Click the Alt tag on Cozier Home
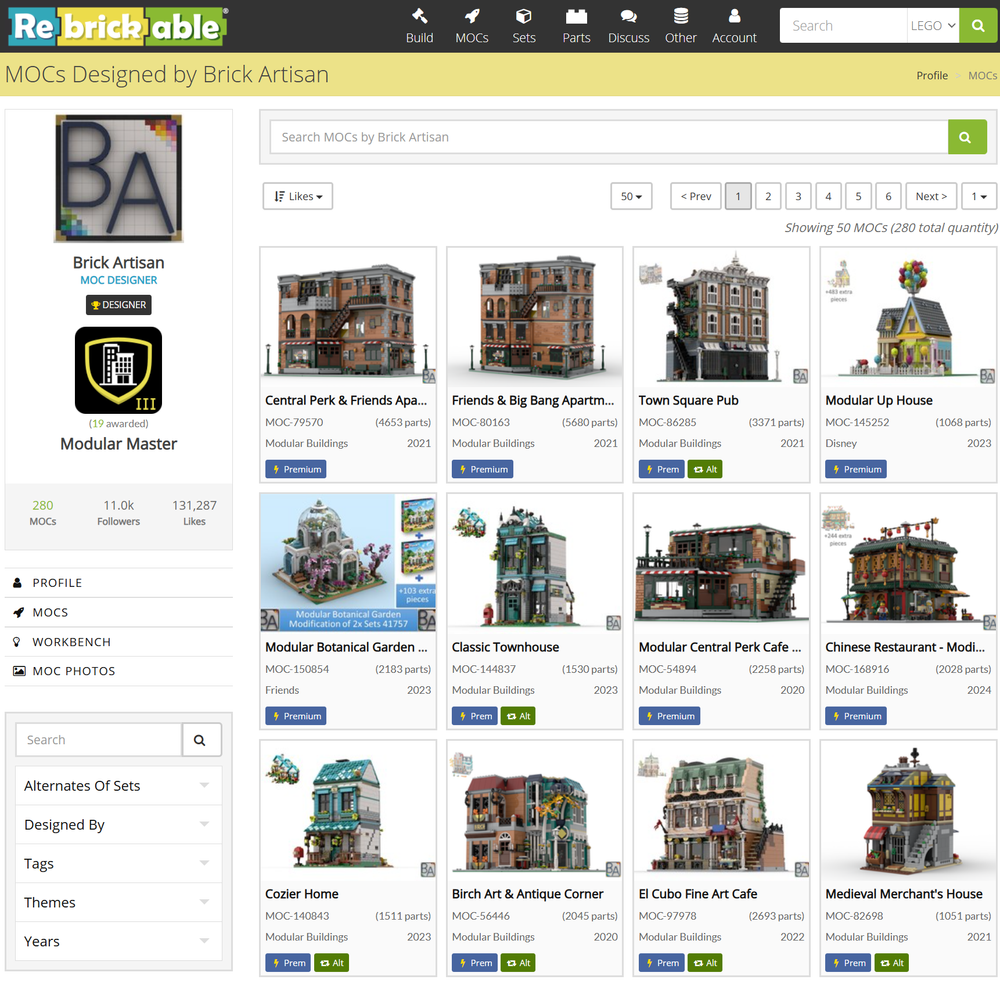 pos(331,963)
